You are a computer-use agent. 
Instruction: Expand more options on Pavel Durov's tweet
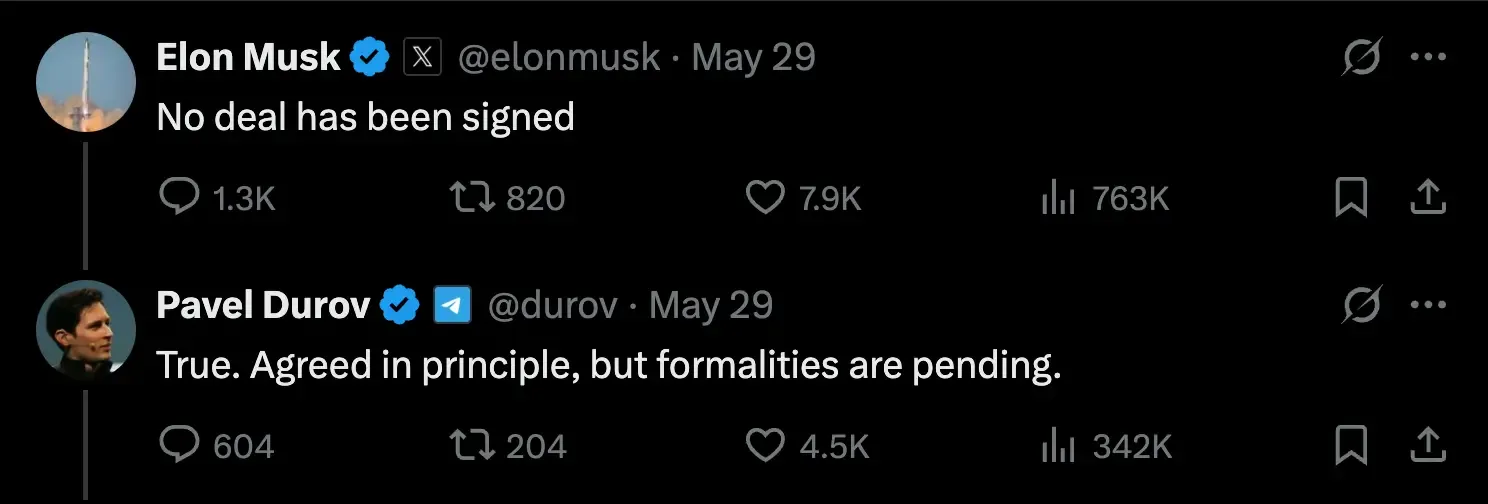(1428, 305)
